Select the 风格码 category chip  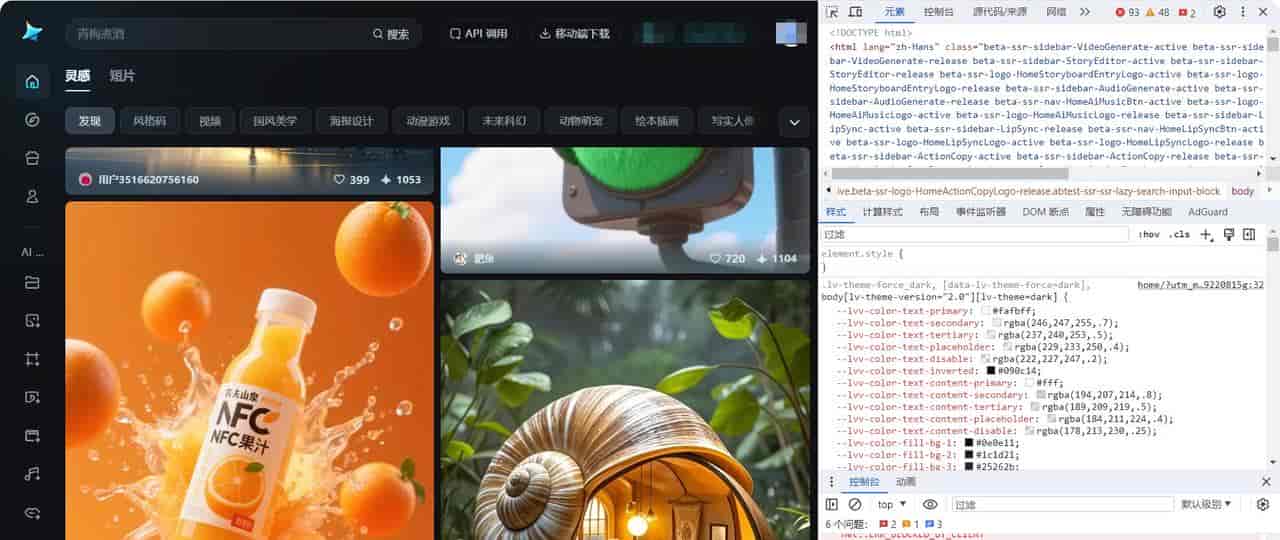pos(150,121)
